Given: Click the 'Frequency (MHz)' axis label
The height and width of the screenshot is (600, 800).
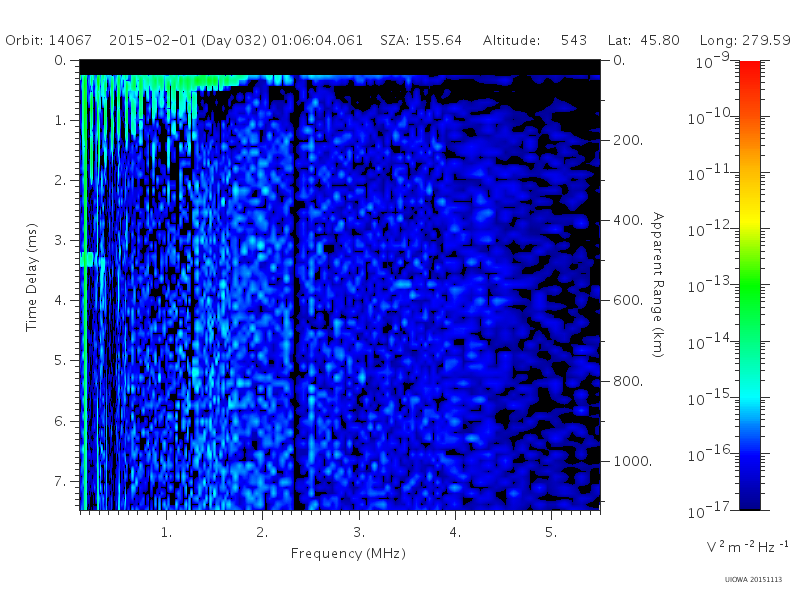Looking at the screenshot, I should point(348,553).
